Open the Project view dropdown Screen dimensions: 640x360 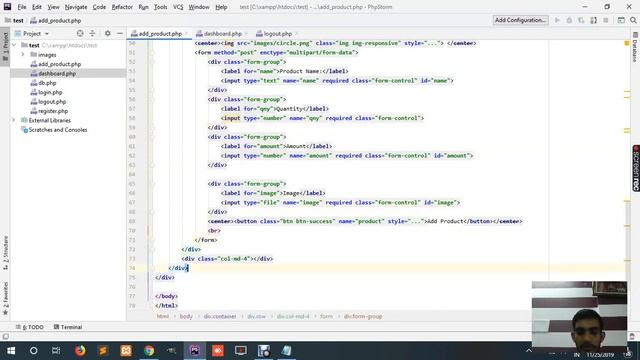click(x=32, y=33)
